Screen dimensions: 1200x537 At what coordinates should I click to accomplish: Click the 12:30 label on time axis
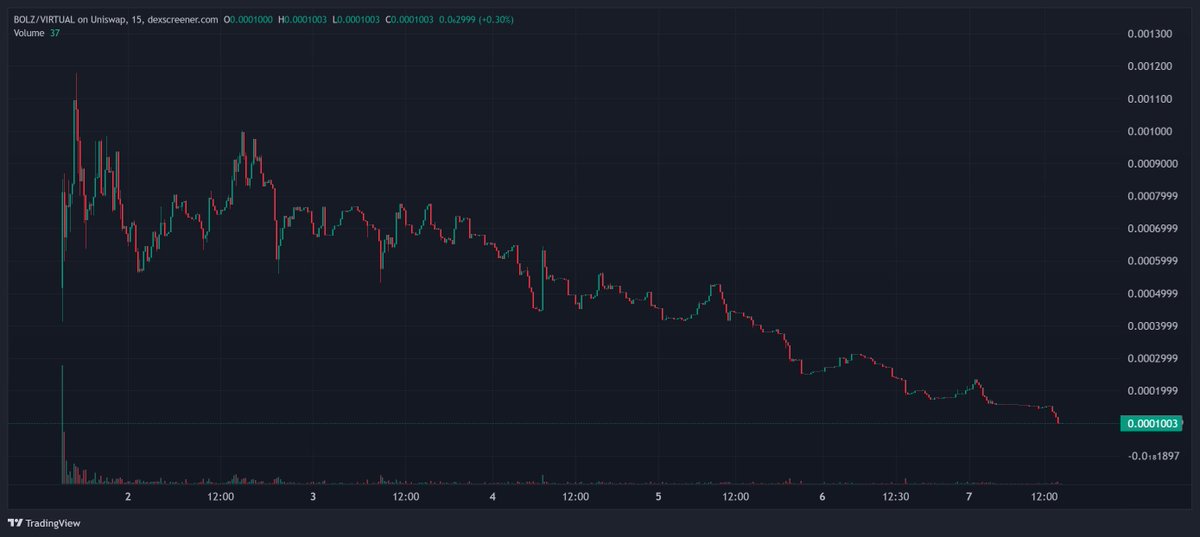tap(896, 497)
